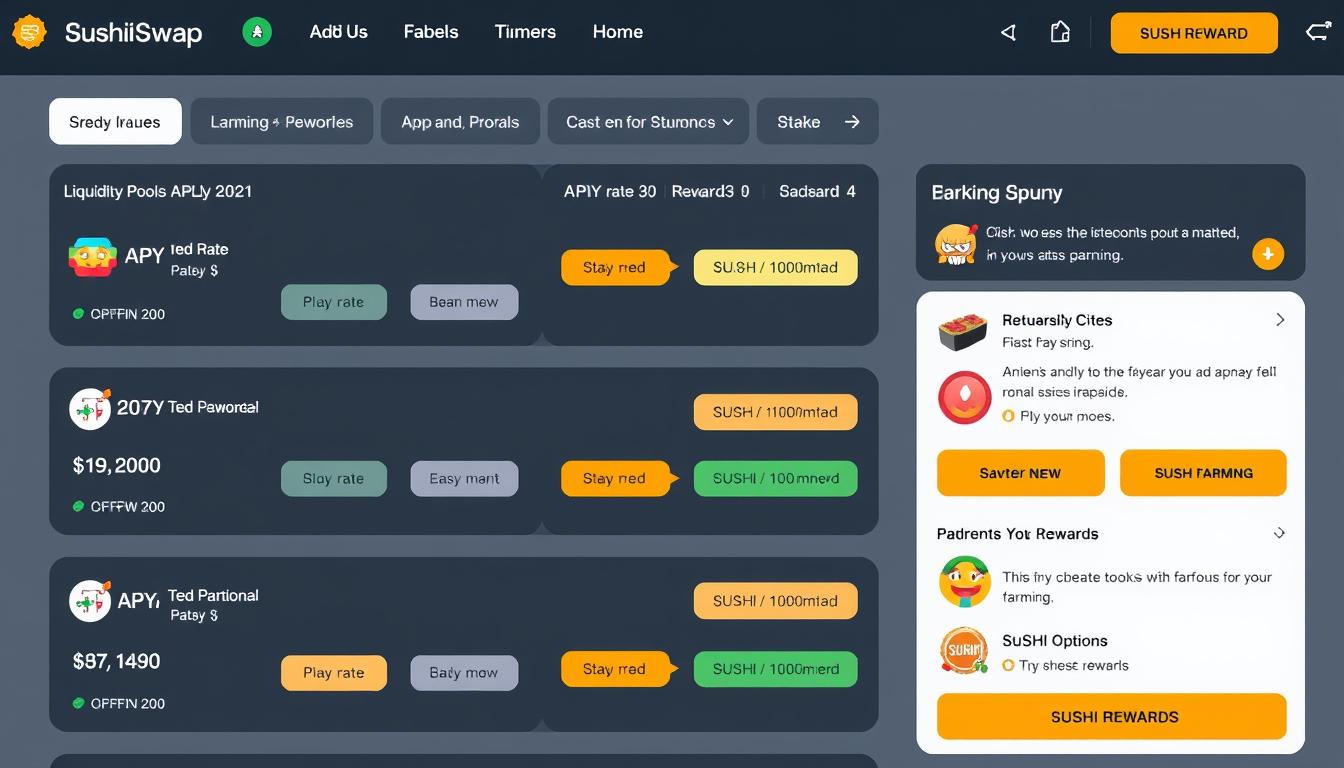Click the sushi roll icon beside Retuarsily Cites
The height and width of the screenshot is (768, 1344).
[x=963, y=330]
